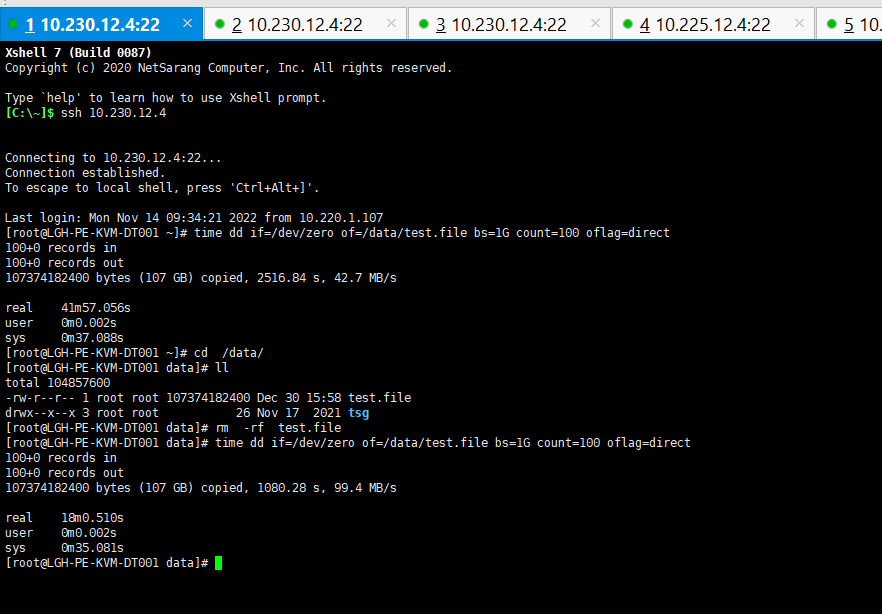Open session tab 4 10.225.12.4:22
Screen dimensions: 882x614
pos(705,25)
